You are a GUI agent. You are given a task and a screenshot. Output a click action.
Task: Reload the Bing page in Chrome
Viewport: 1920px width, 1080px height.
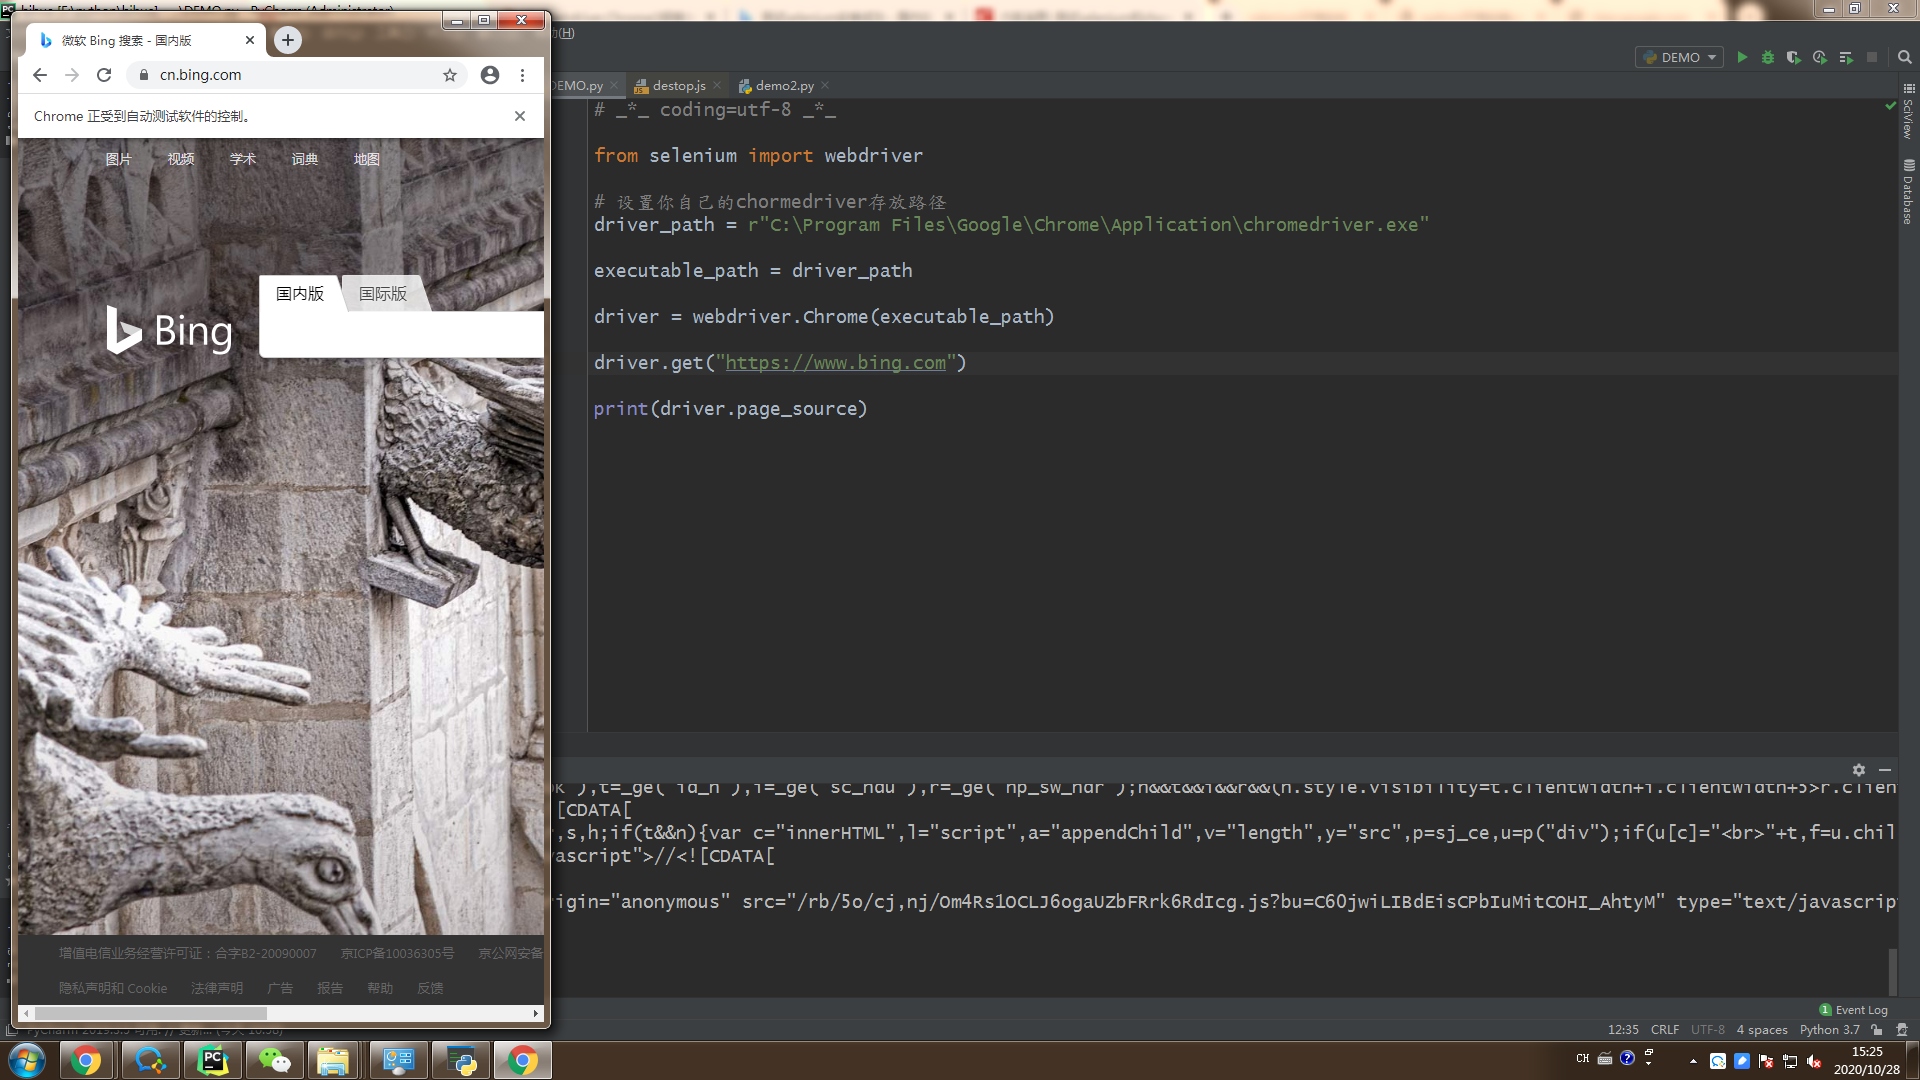104,75
